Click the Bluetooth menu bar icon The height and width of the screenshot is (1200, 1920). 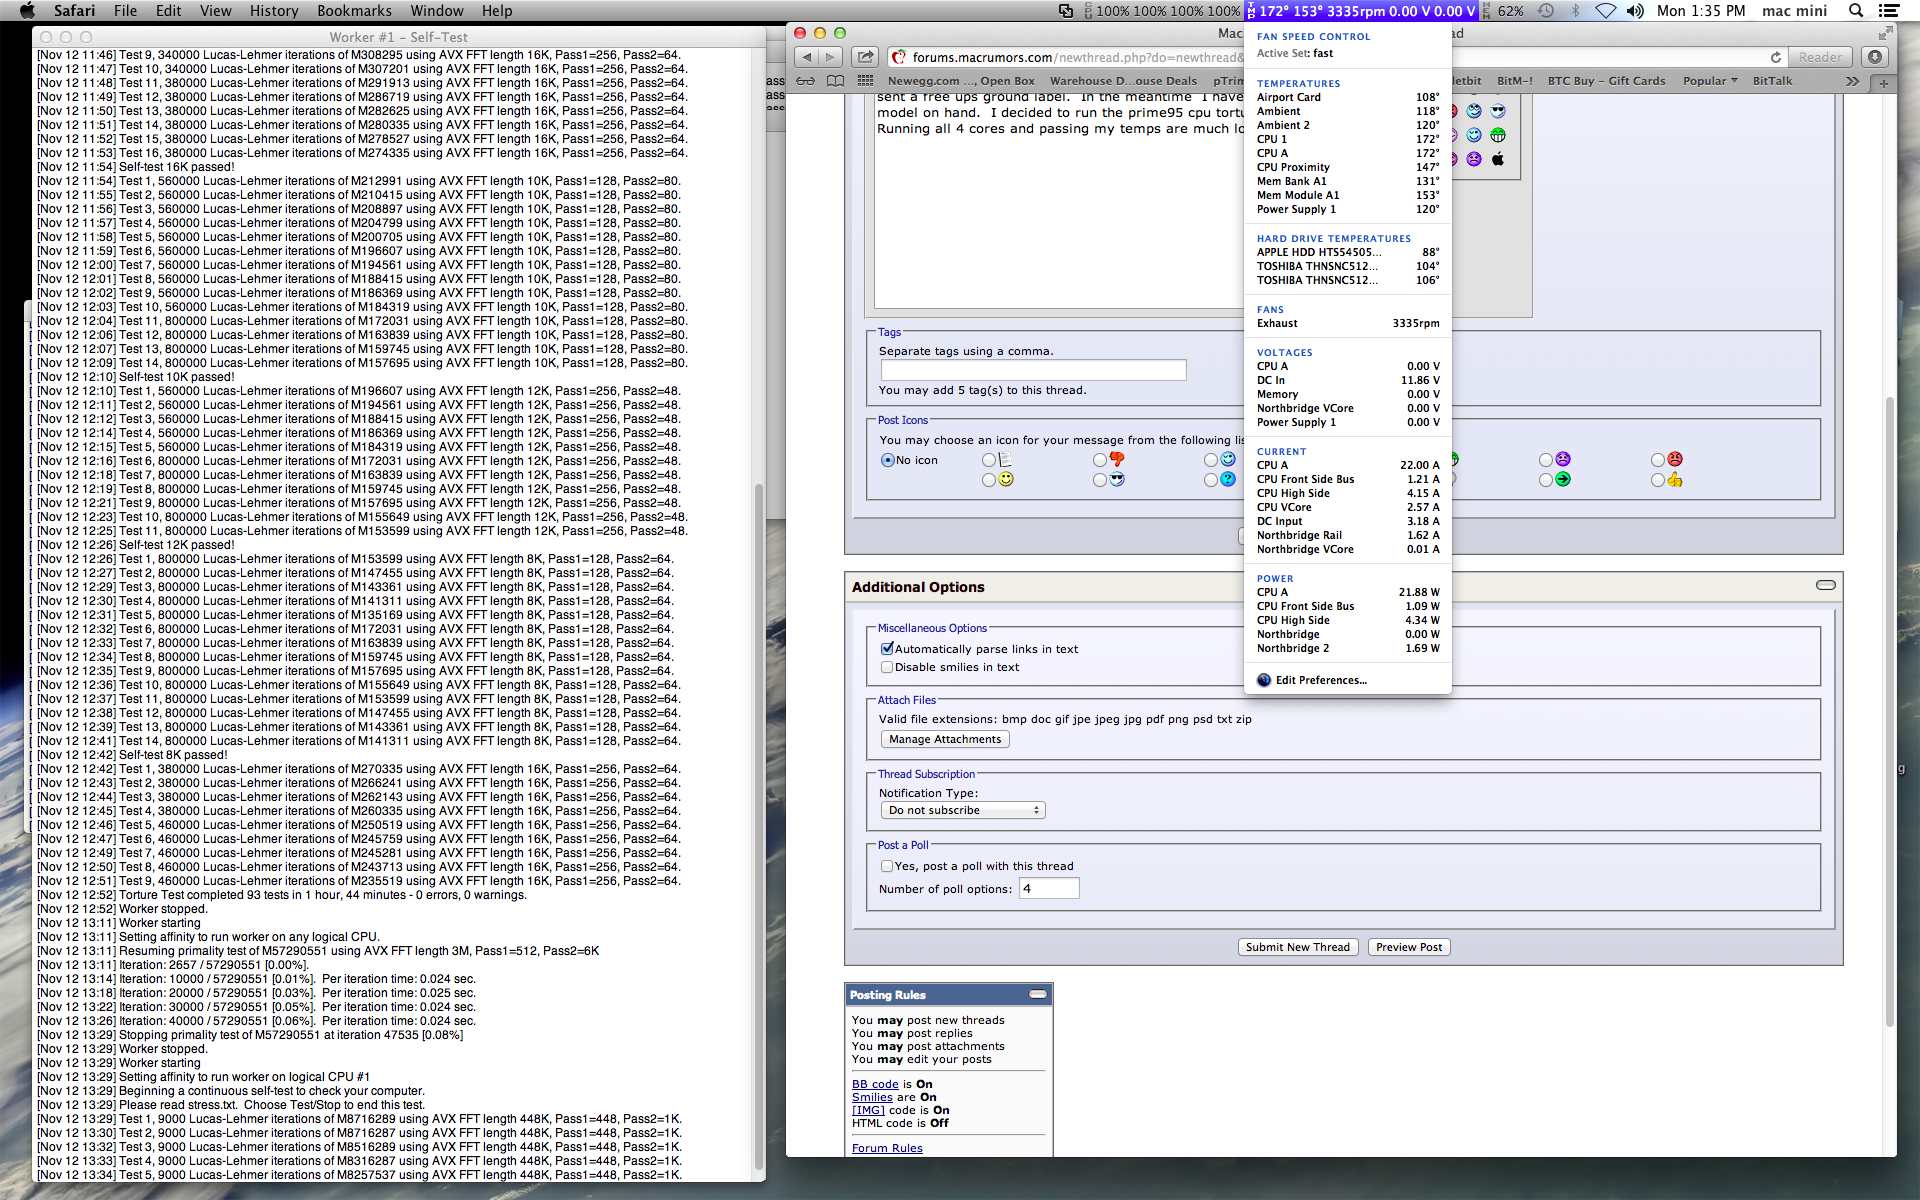[x=1575, y=11]
